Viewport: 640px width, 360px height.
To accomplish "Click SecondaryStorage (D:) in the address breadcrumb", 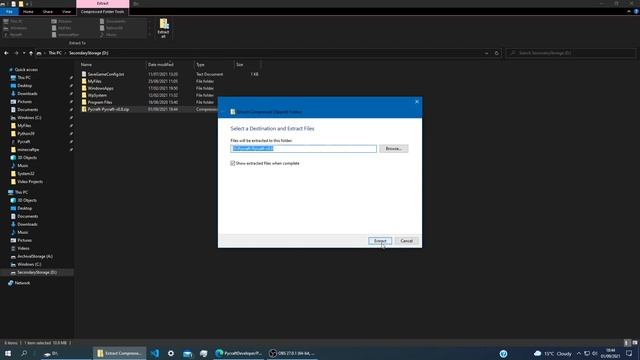I will pos(89,53).
